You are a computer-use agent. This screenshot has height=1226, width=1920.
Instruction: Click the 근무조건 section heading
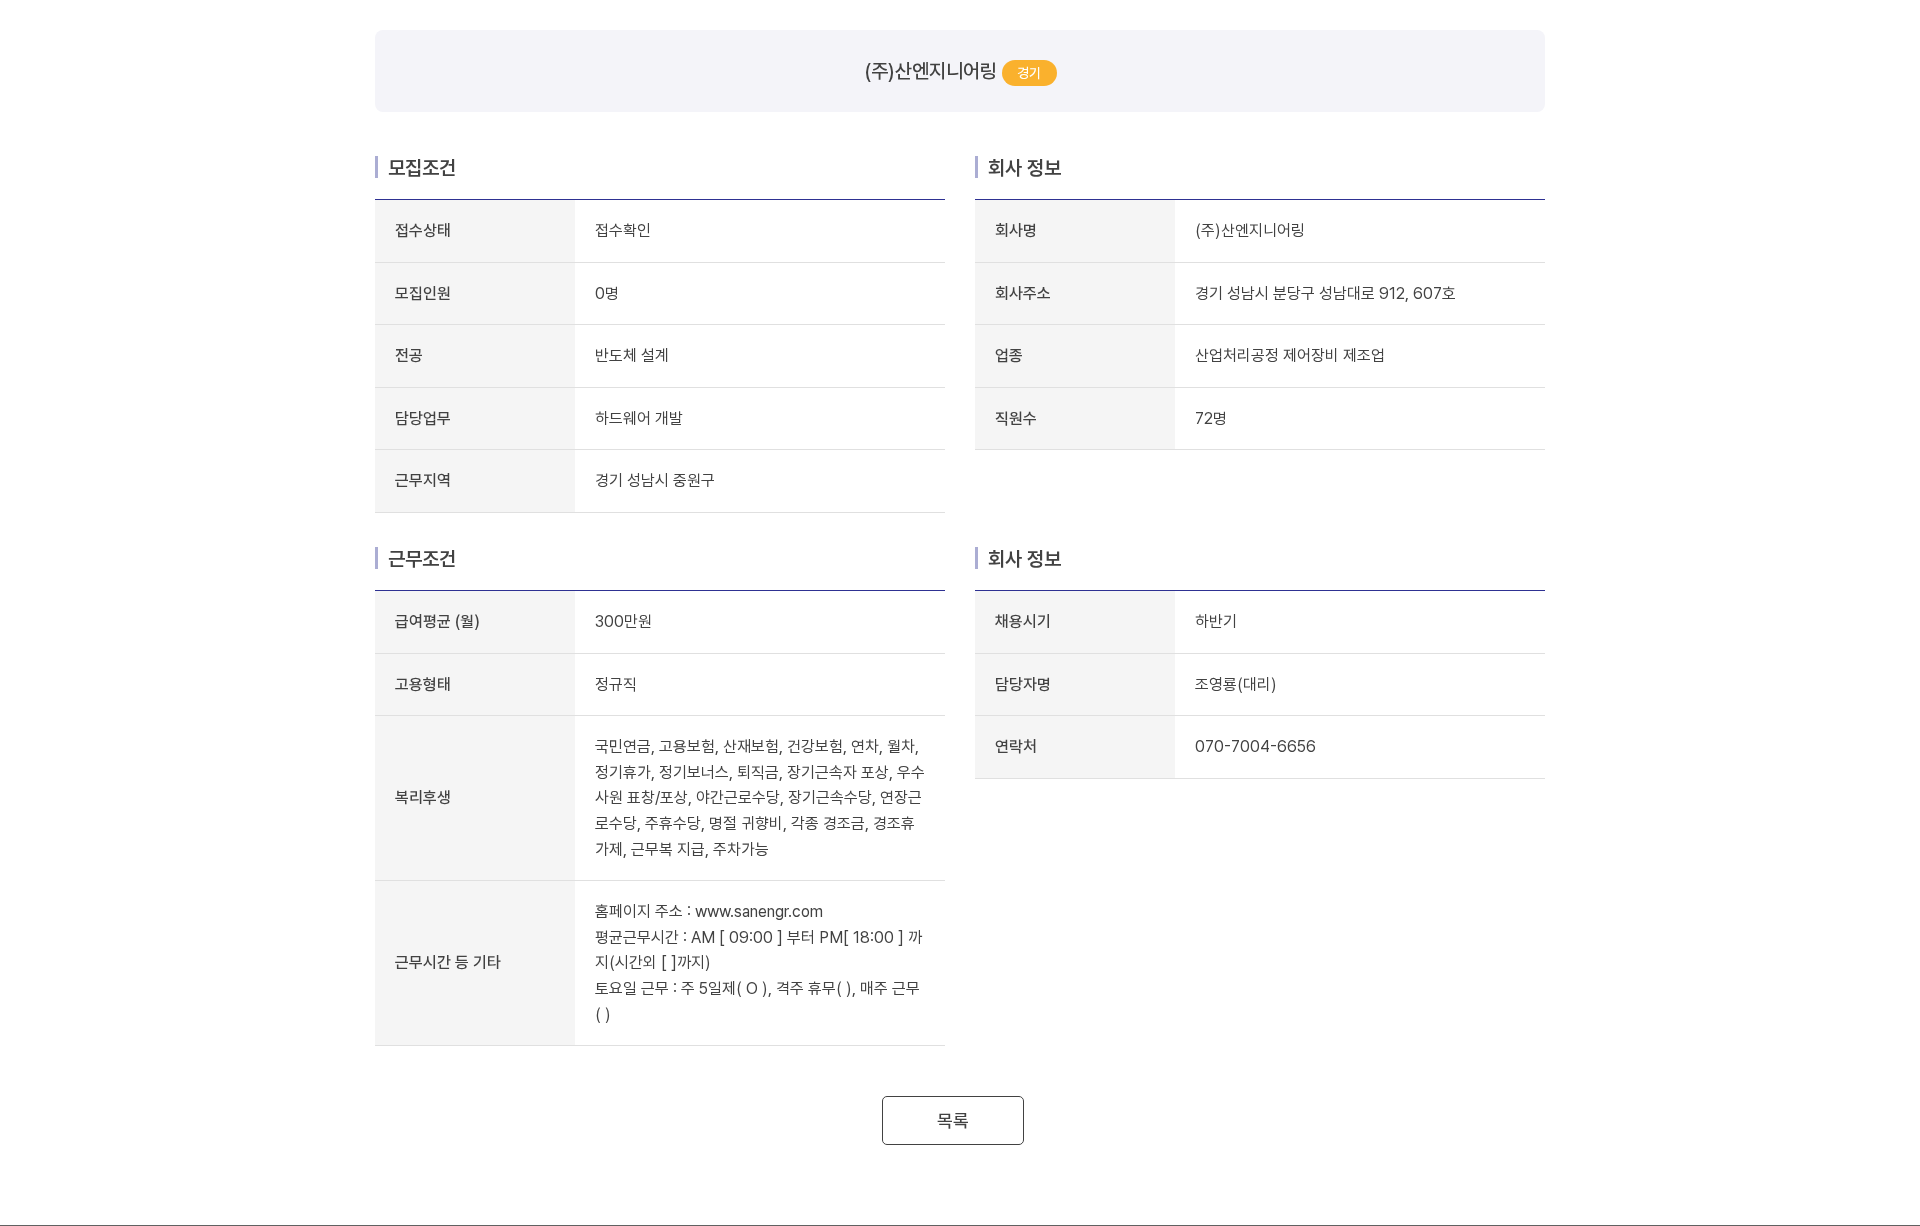421,559
